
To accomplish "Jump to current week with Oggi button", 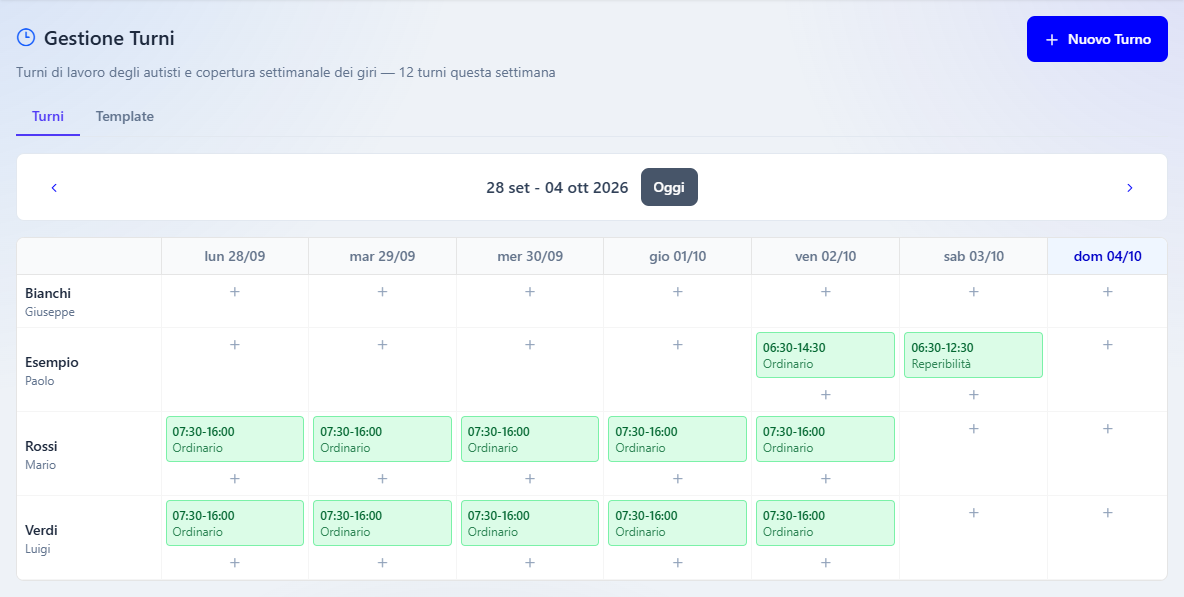I will tap(669, 187).
